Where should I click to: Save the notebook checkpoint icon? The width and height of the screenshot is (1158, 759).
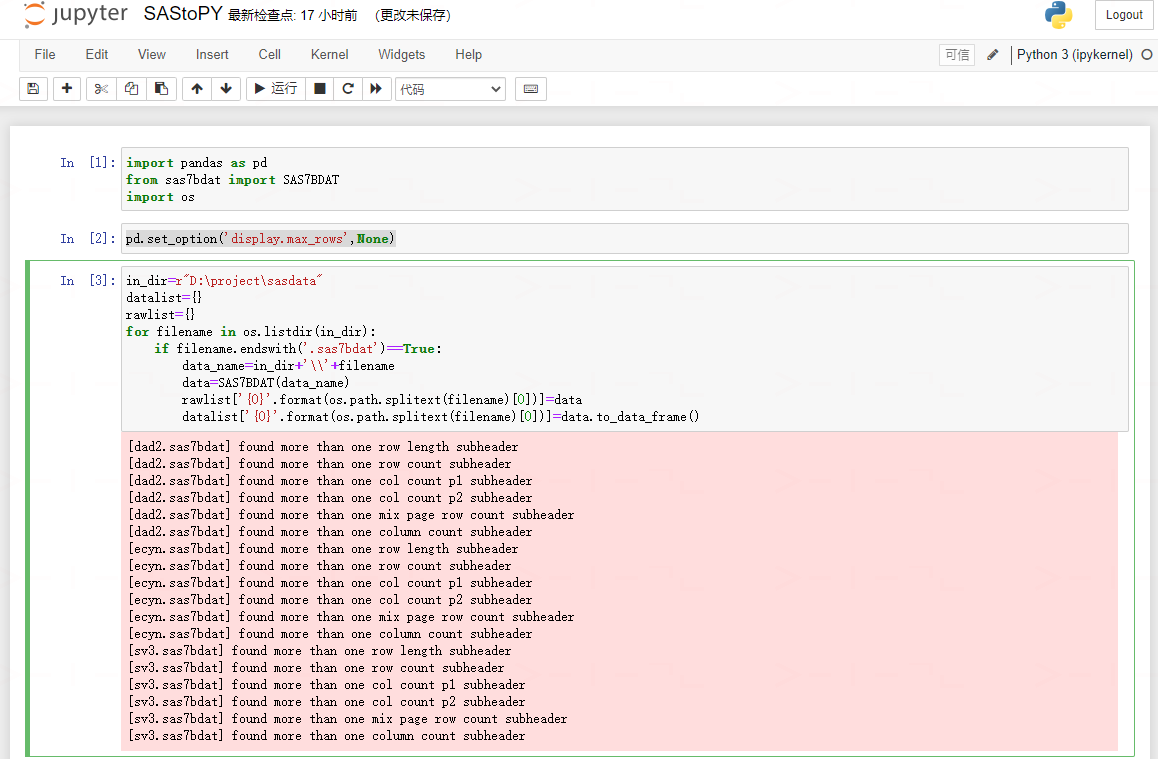click(33, 89)
